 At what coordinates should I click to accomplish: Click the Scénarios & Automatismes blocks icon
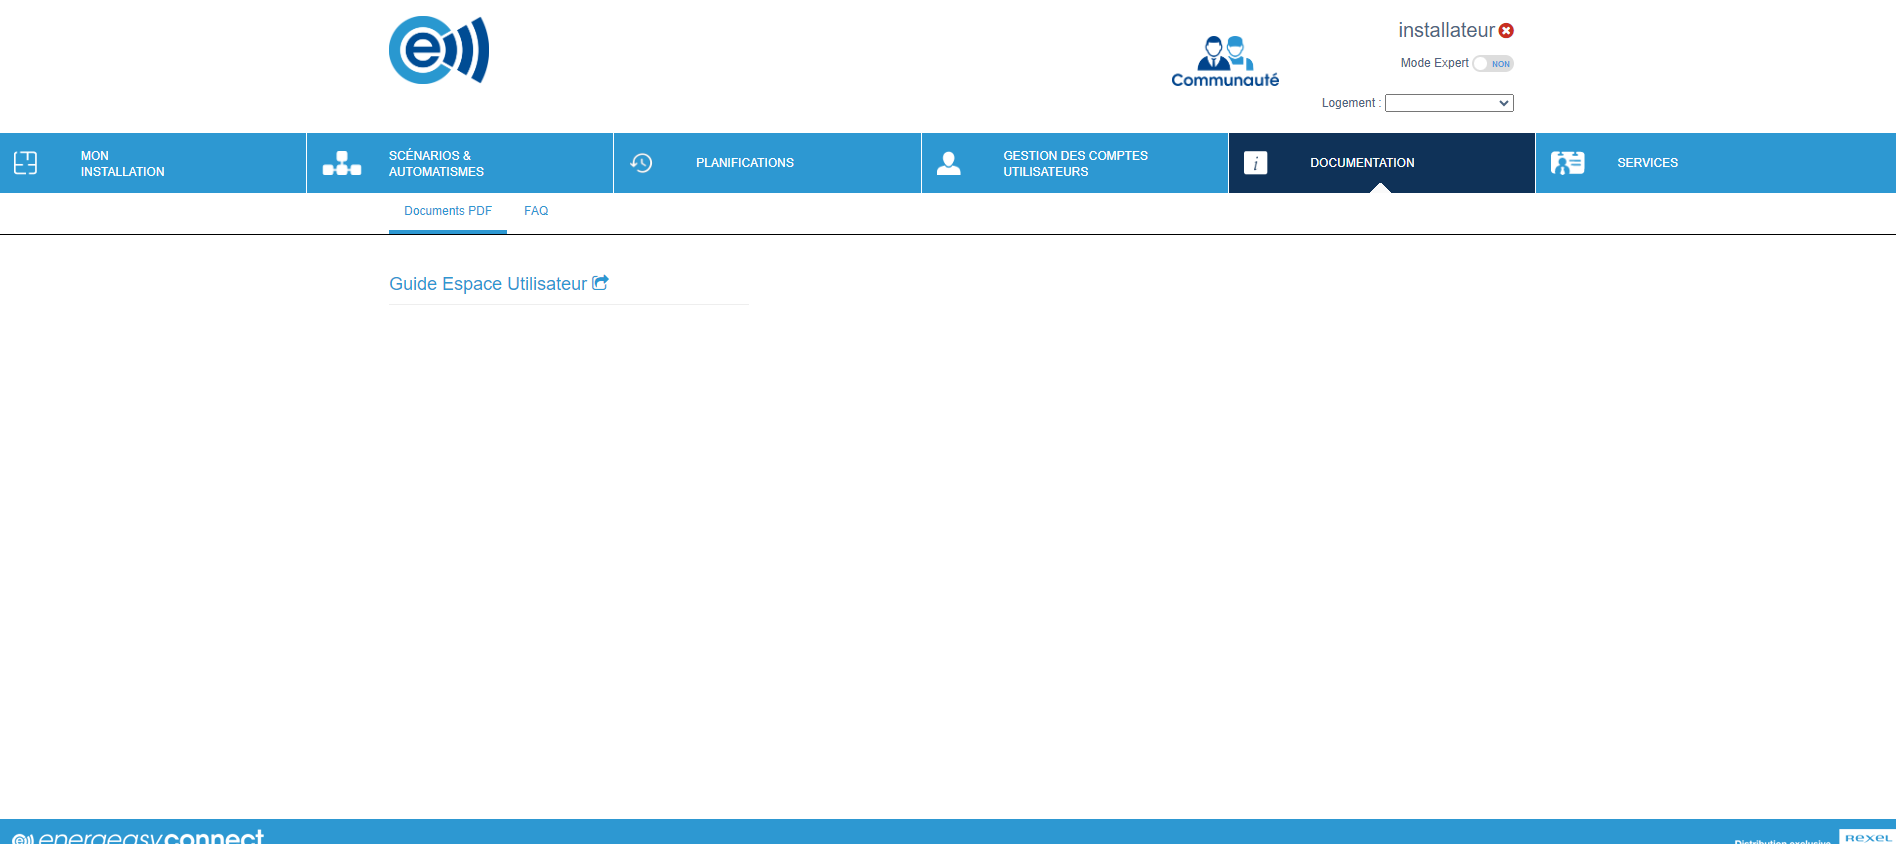tap(342, 163)
